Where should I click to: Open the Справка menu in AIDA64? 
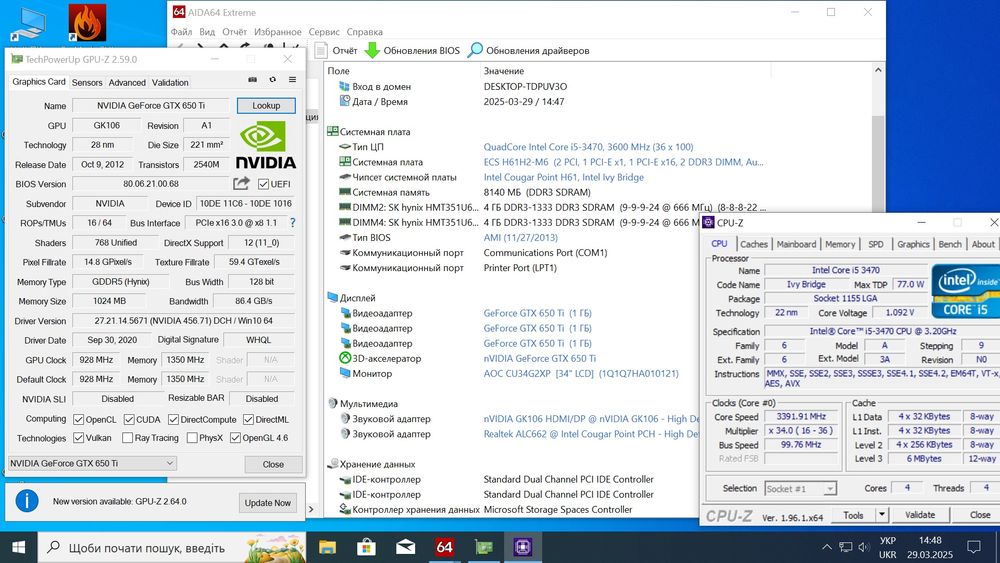[x=365, y=32]
